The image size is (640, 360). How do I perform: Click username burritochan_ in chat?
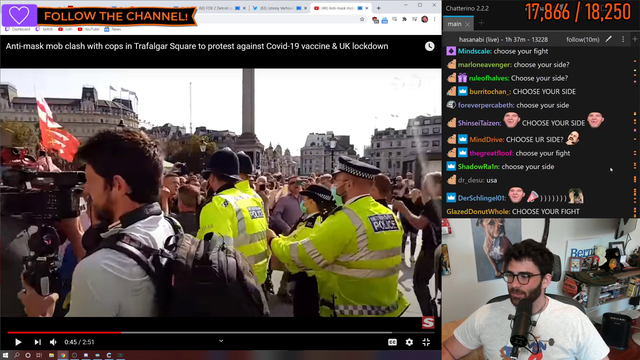point(489,92)
